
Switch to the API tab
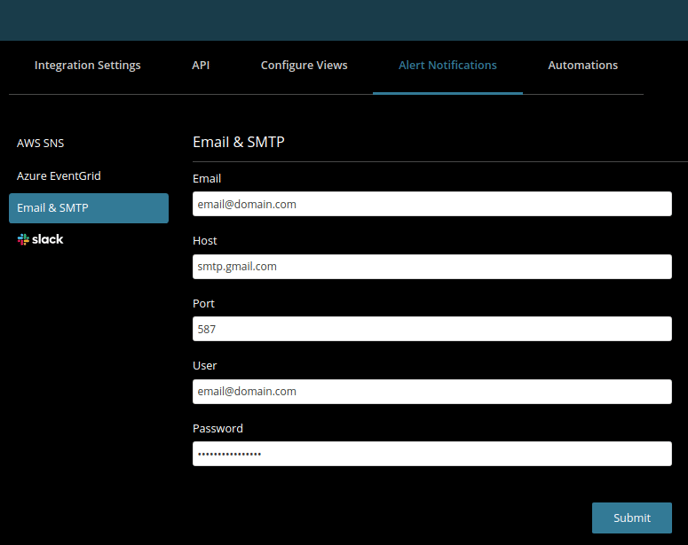(201, 65)
